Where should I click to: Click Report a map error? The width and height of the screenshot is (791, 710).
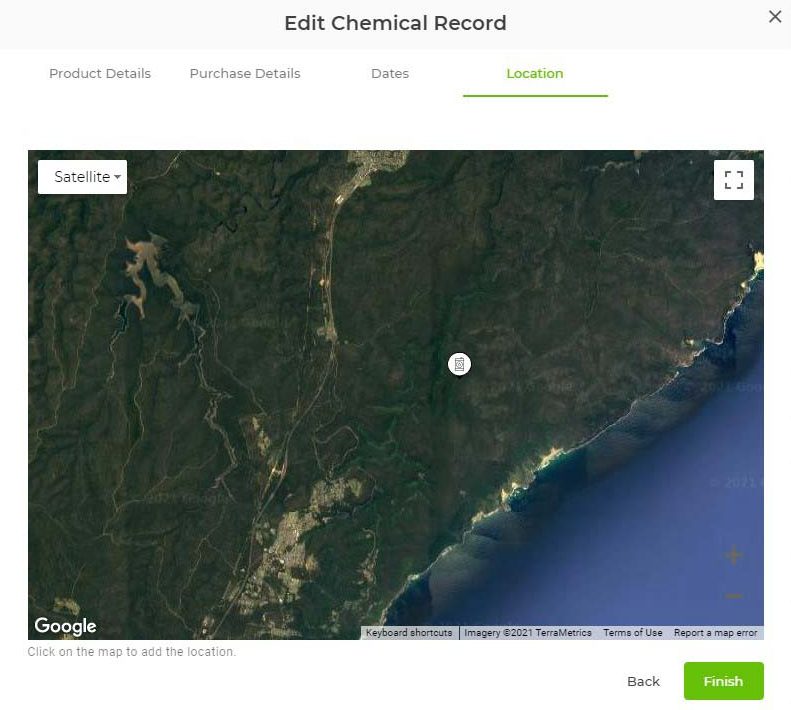click(715, 633)
